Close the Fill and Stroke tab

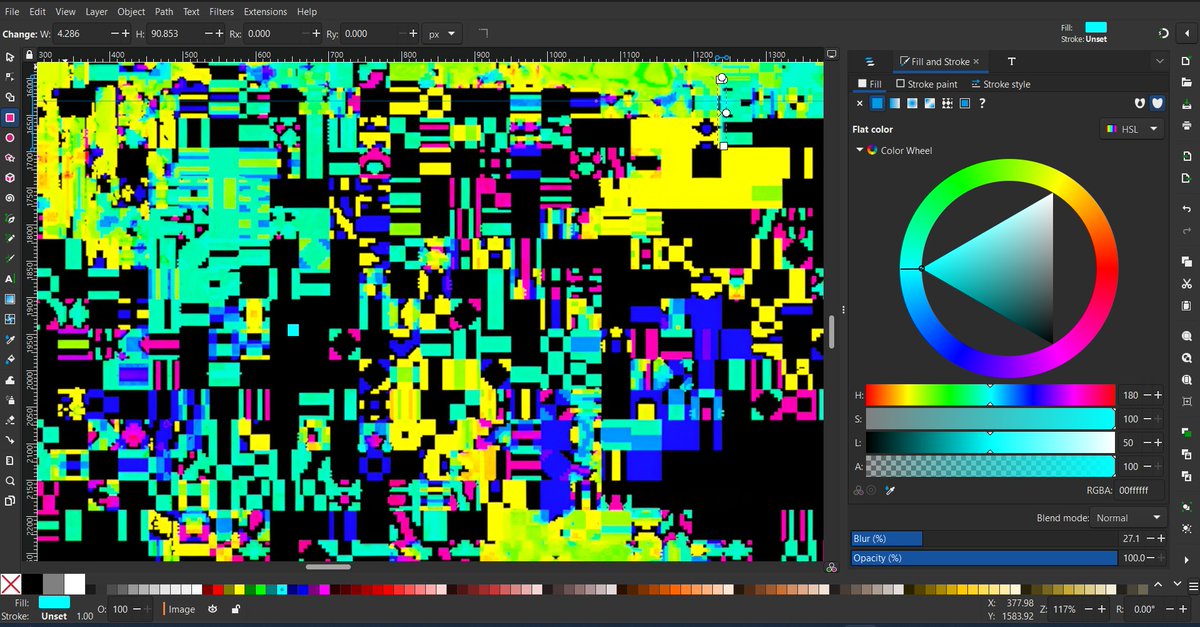pyautogui.click(x=977, y=62)
